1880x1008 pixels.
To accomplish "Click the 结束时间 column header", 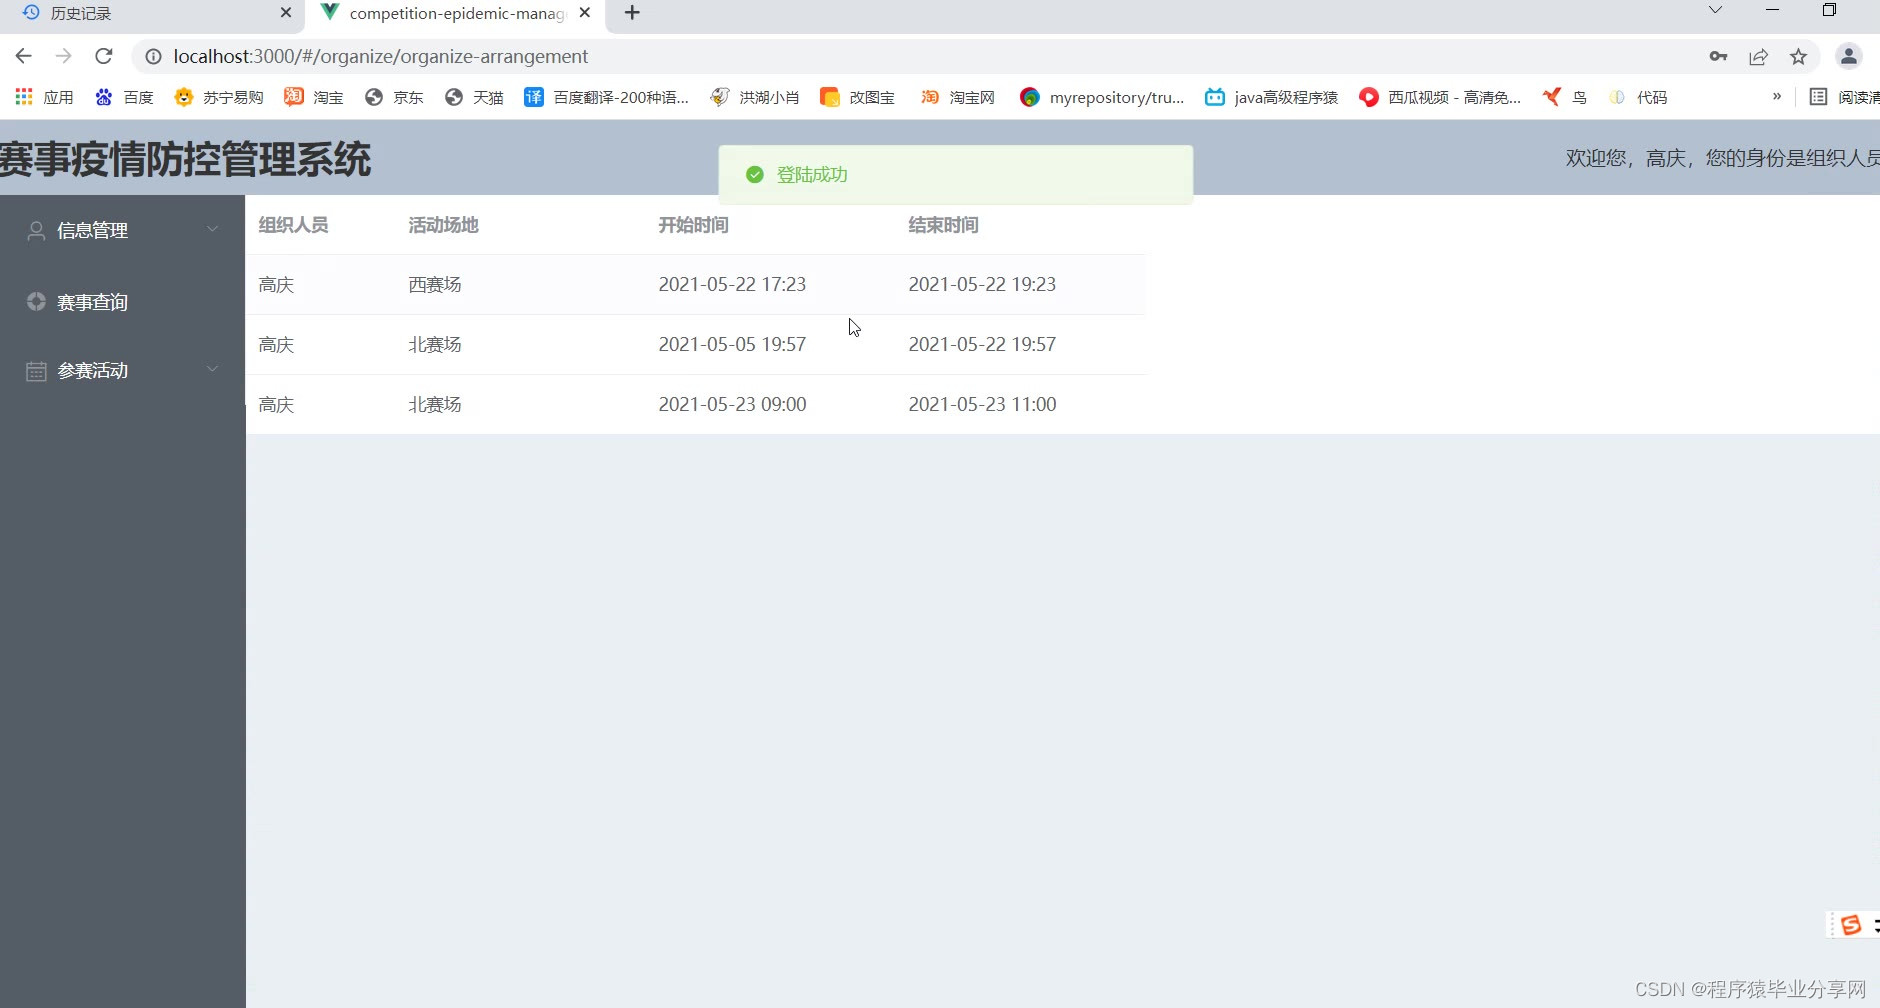I will [943, 225].
